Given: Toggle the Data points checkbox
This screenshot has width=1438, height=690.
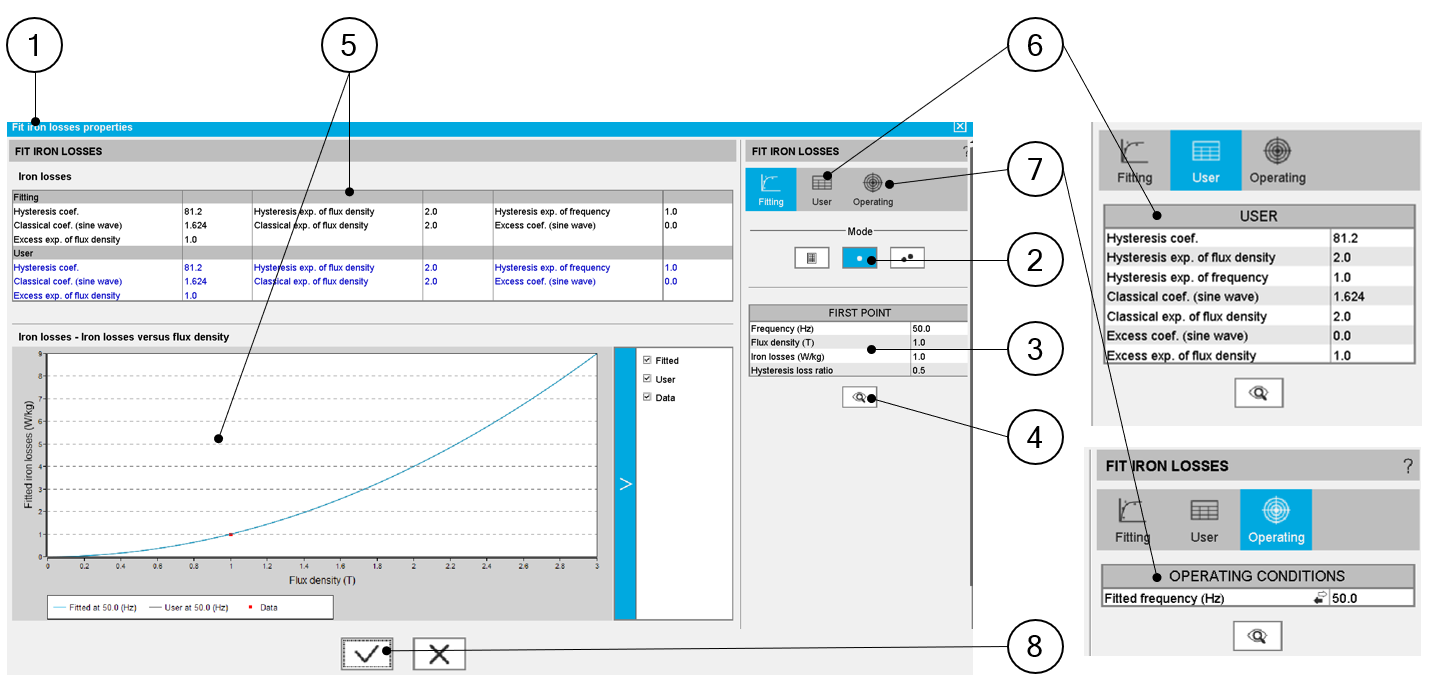Looking at the screenshot, I should pos(648,397).
